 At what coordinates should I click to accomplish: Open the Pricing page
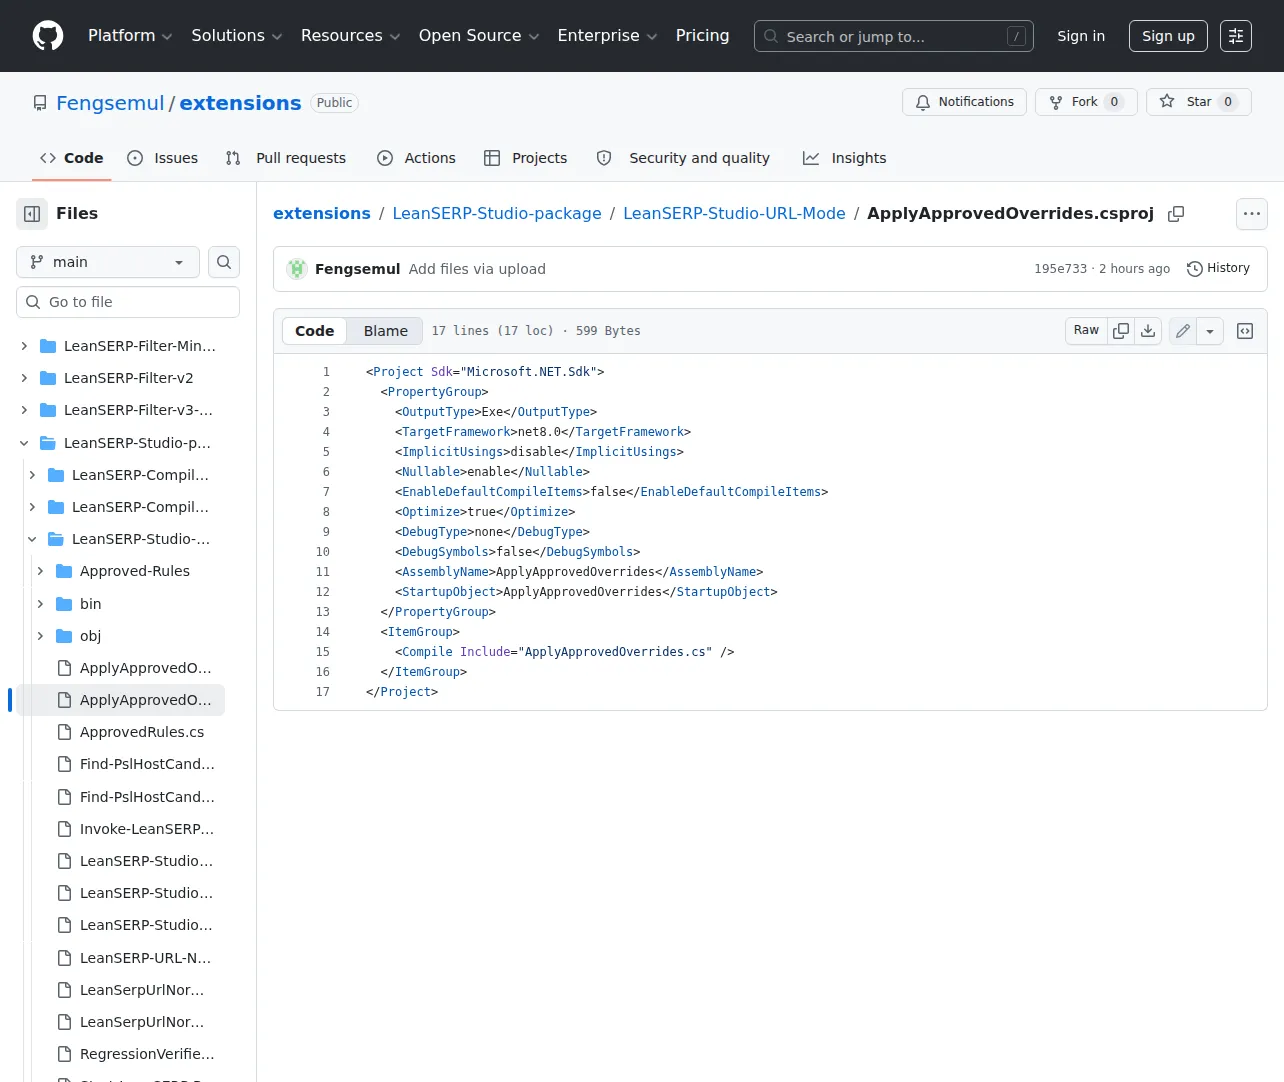(702, 36)
